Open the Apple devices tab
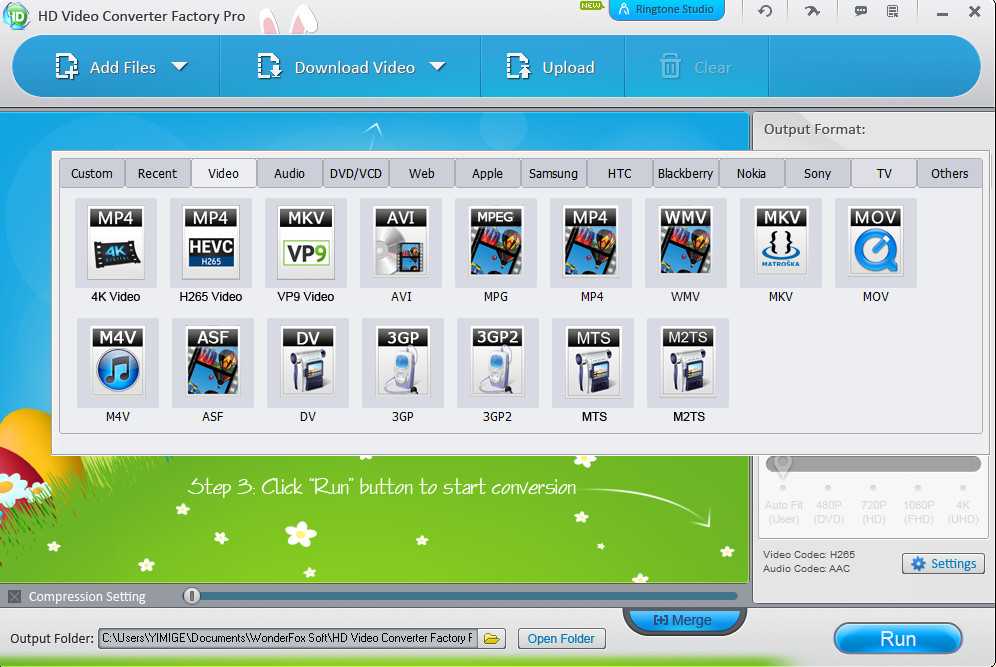This screenshot has height=667, width=996. click(x=487, y=173)
